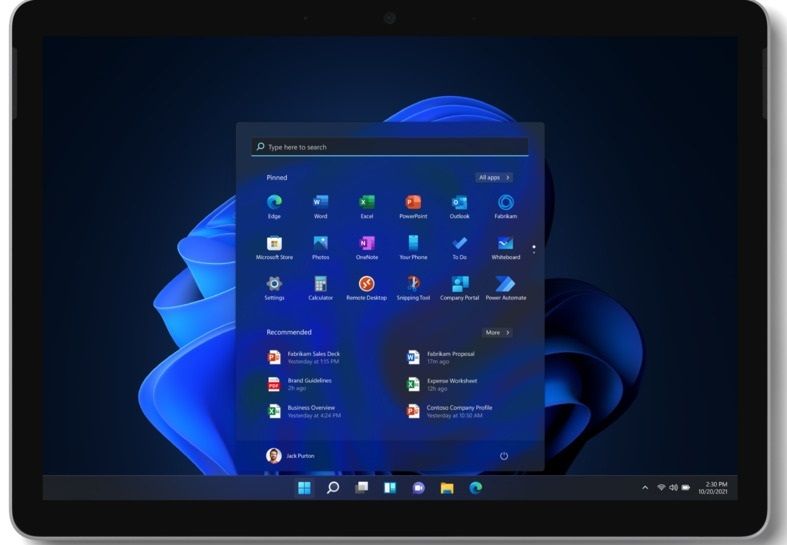Open Settings from the Start menu
The width and height of the screenshot is (787, 545).
(x=274, y=288)
